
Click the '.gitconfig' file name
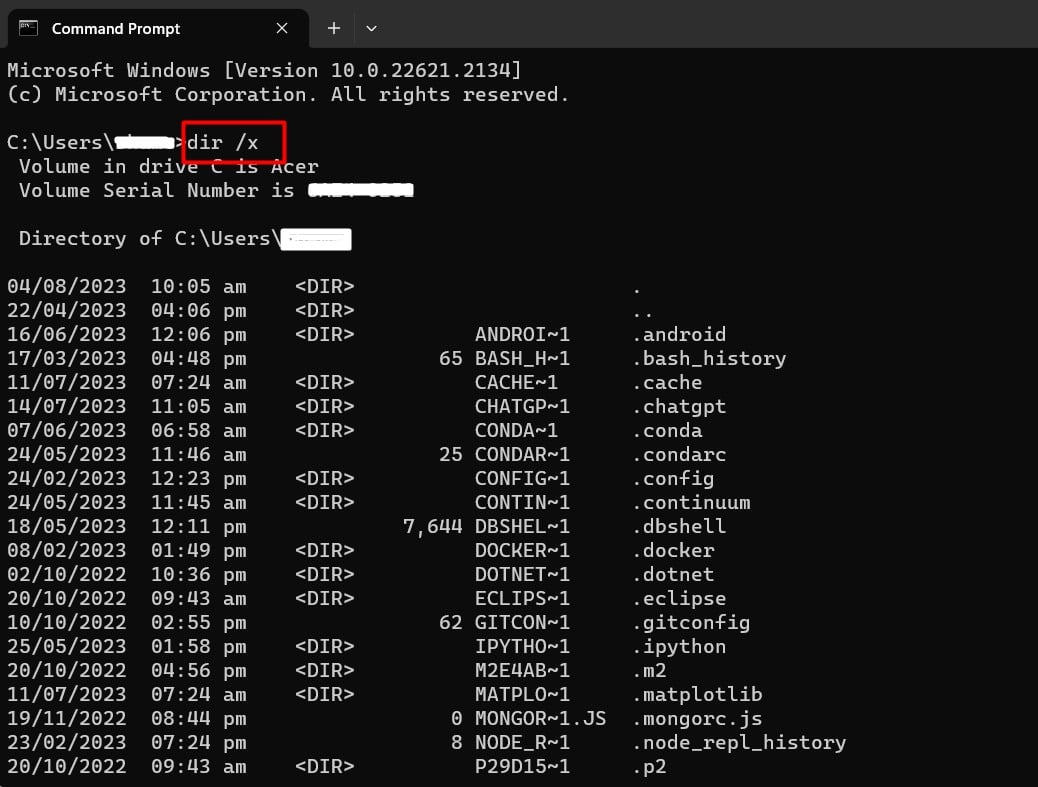click(691, 622)
